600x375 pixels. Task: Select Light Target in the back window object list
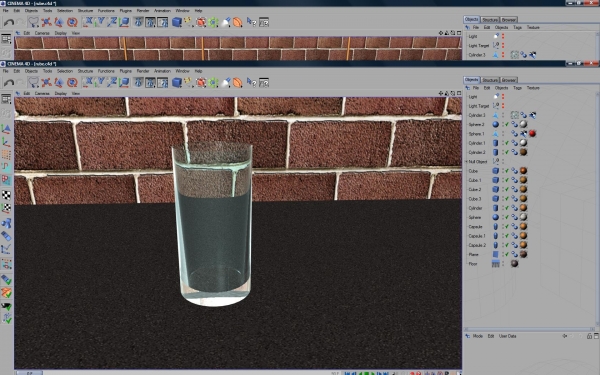pyautogui.click(x=479, y=46)
